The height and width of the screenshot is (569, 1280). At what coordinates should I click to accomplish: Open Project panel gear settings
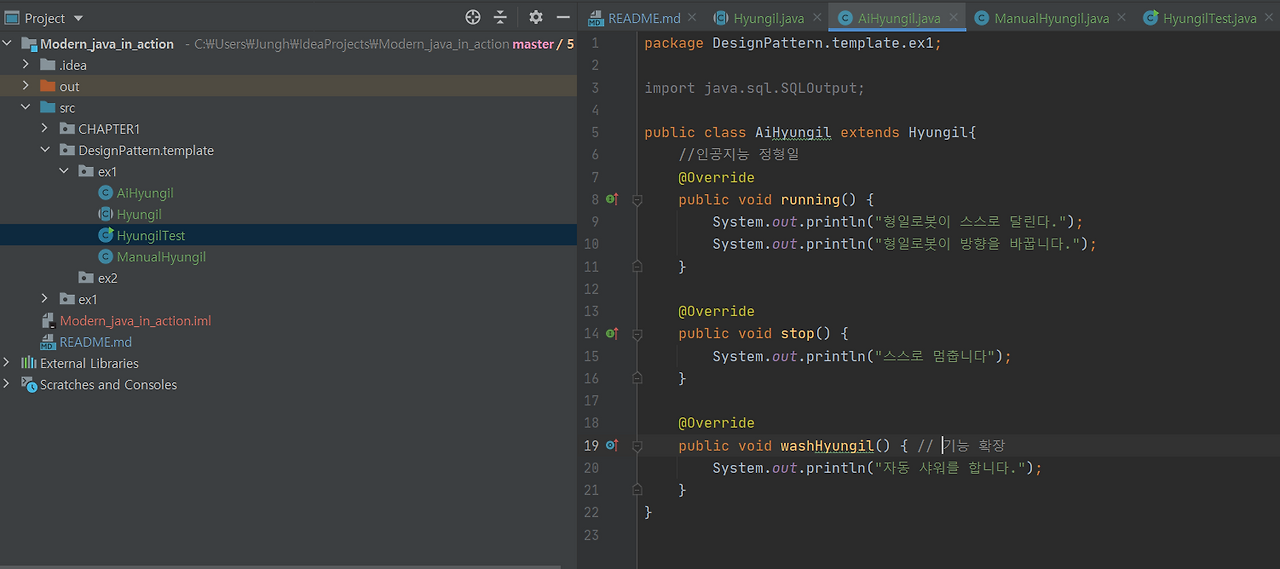536,17
